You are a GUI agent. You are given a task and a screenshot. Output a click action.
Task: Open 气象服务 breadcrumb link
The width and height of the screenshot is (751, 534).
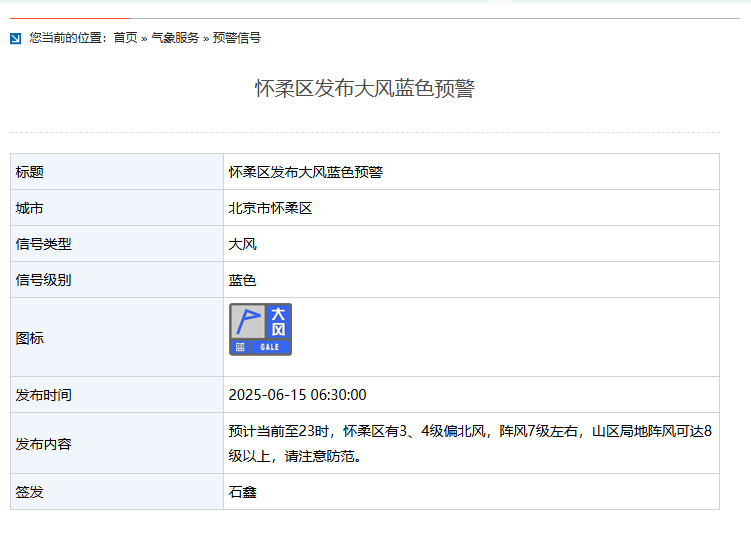(x=175, y=38)
